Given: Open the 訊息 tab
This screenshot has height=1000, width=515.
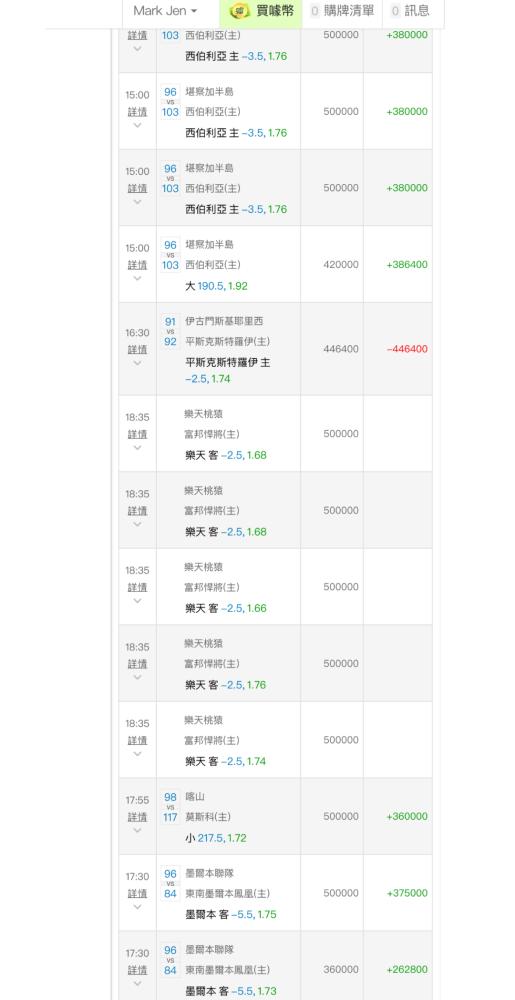Looking at the screenshot, I should point(411,11).
